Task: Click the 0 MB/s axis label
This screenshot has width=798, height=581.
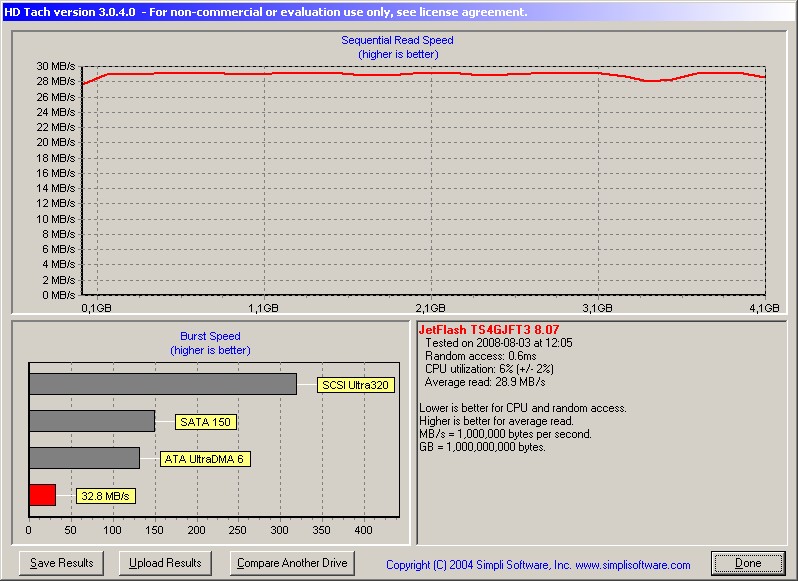Action: tap(59, 295)
